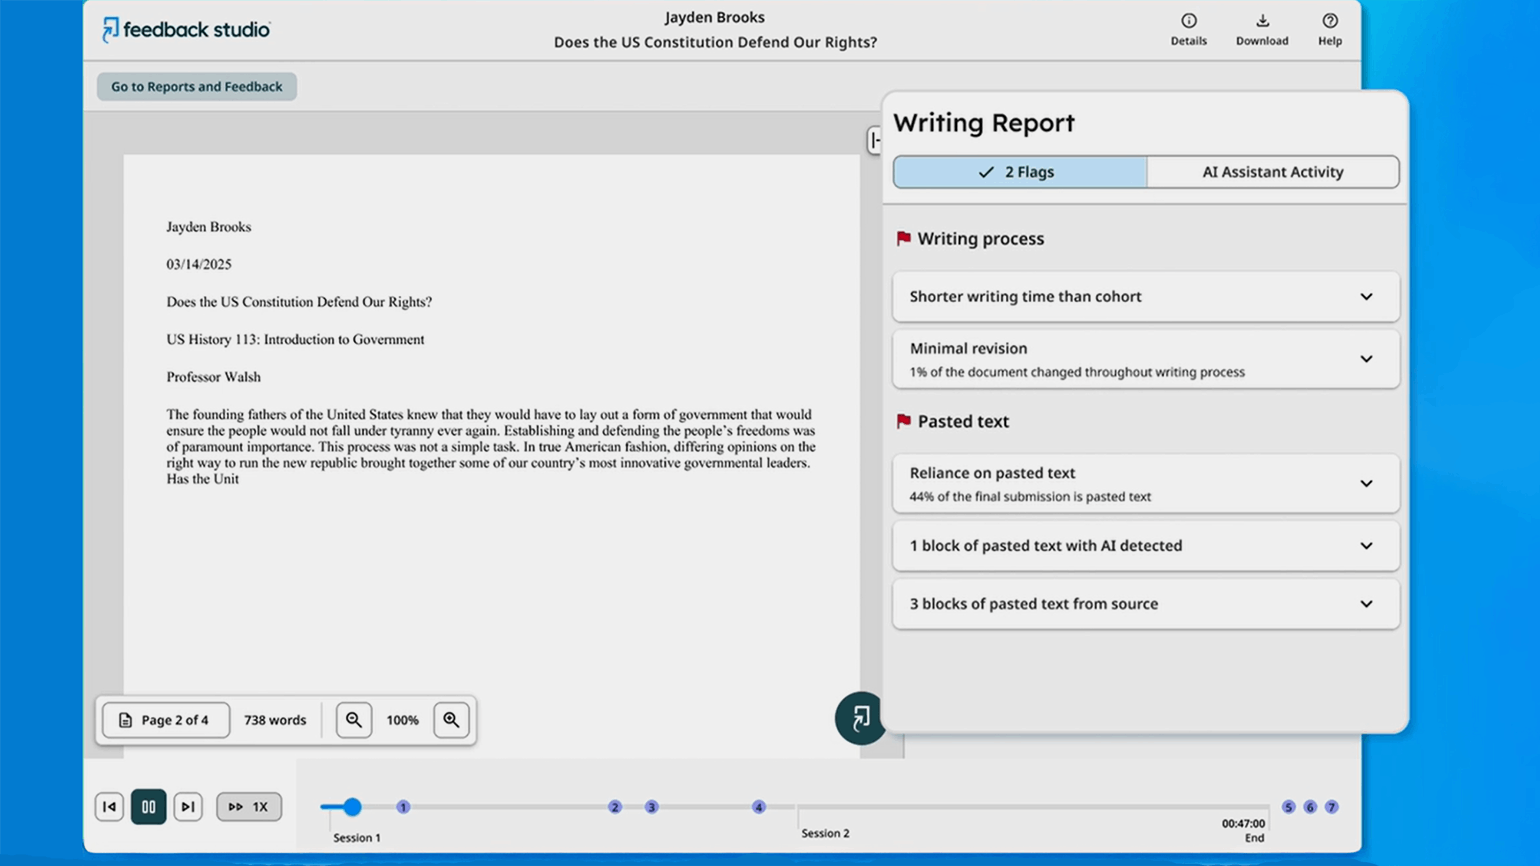1540x866 pixels.
Task: Expand Shorter writing time than cohort
Action: coord(1145,297)
